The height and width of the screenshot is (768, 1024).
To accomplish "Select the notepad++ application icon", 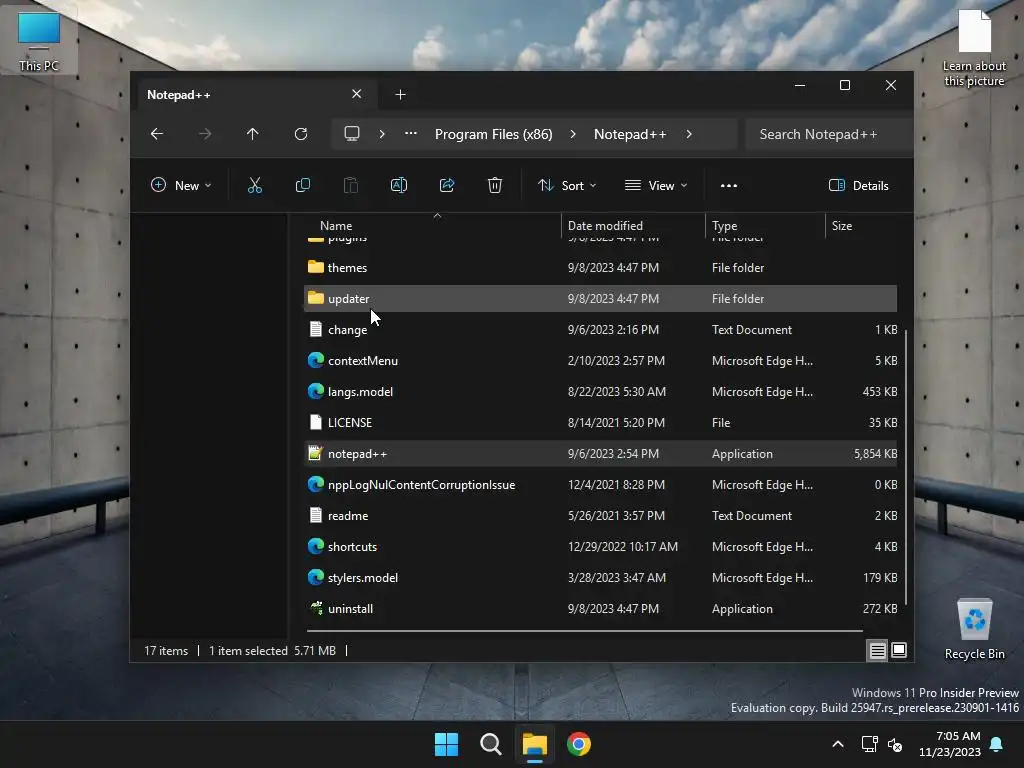I will [x=315, y=453].
